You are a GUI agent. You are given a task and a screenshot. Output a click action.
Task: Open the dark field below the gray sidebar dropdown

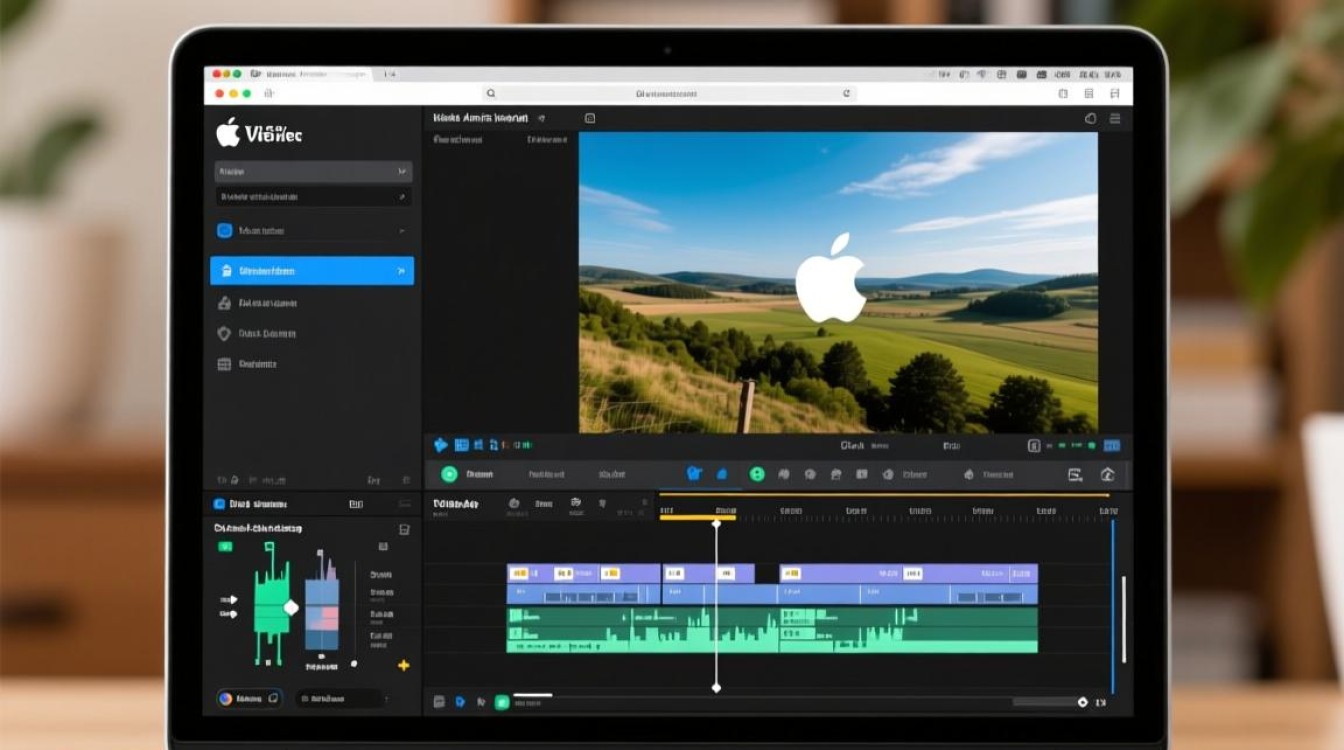tap(313, 197)
